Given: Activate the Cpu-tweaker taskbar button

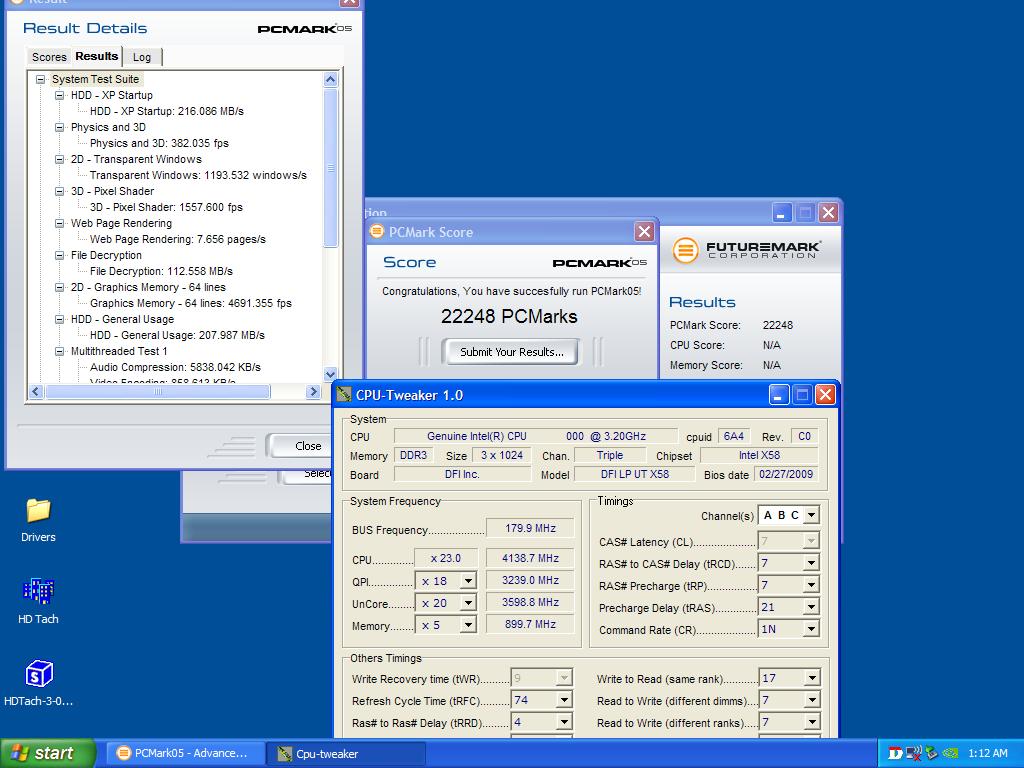Looking at the screenshot, I should point(345,753).
